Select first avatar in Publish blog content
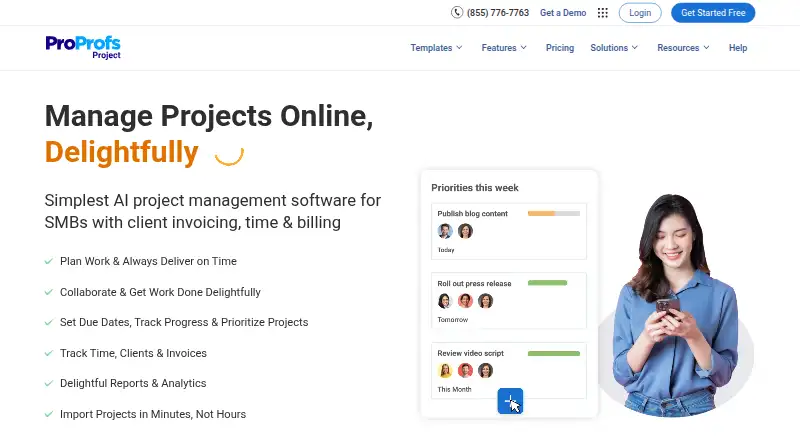The image size is (800, 440). click(445, 231)
